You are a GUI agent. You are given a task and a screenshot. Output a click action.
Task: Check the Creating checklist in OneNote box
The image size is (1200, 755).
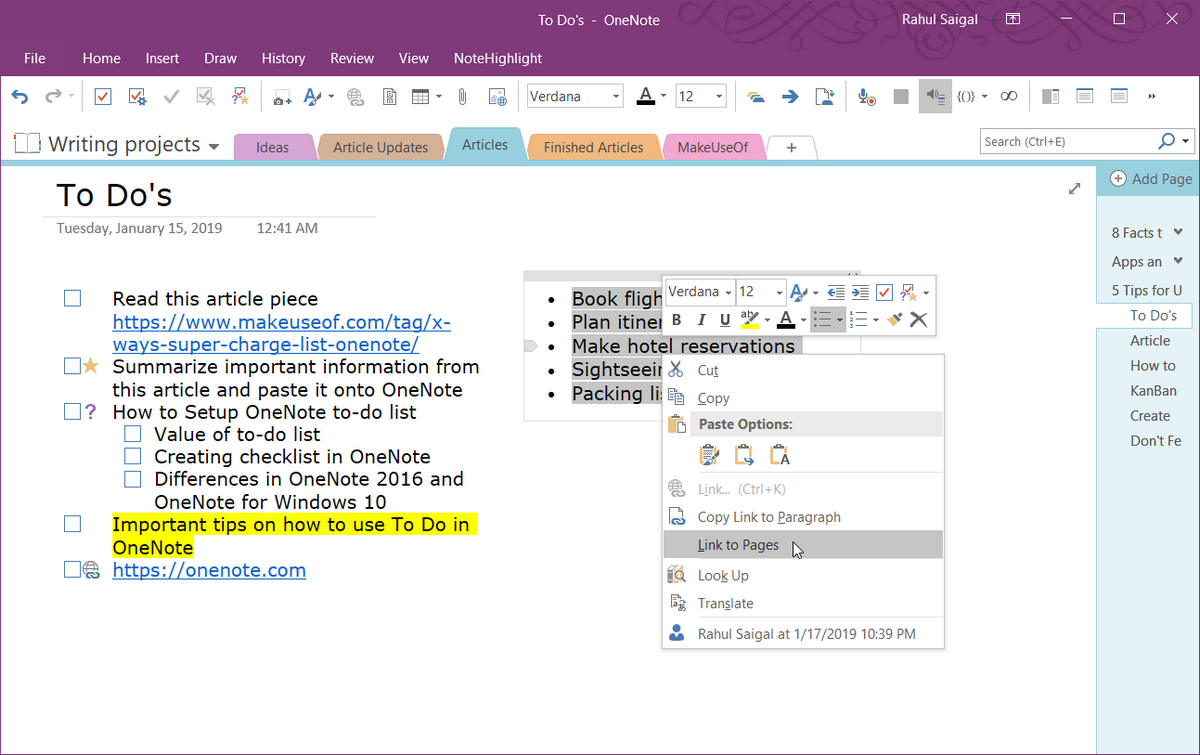pyautogui.click(x=132, y=456)
